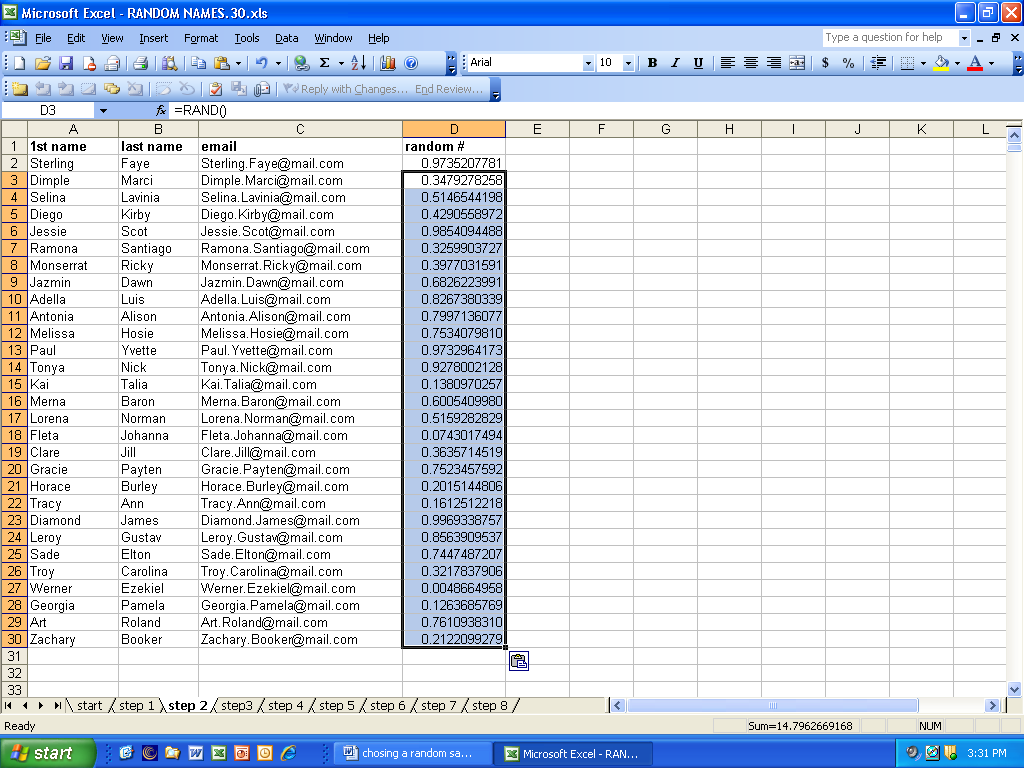Select column D header
The image size is (1024, 768).
pos(454,129)
